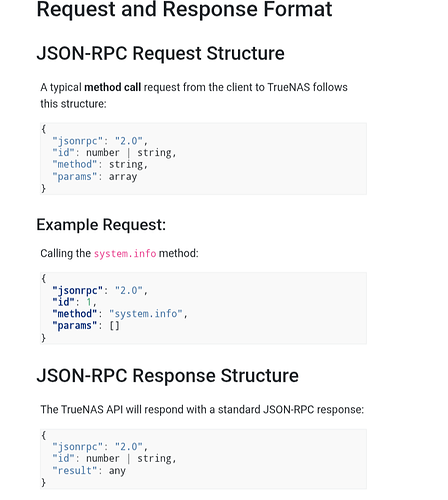The image size is (448, 500).
Task: Click the empty params brackets in example
Action: (114, 326)
